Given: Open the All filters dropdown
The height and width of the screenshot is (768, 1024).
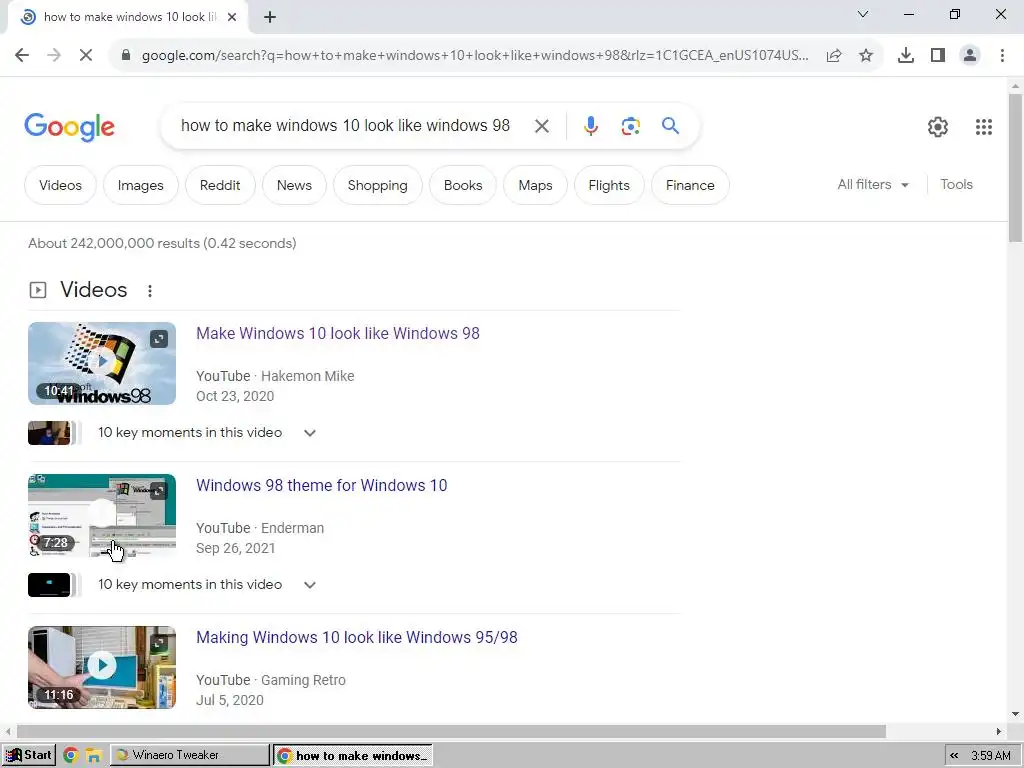Looking at the screenshot, I should [873, 185].
